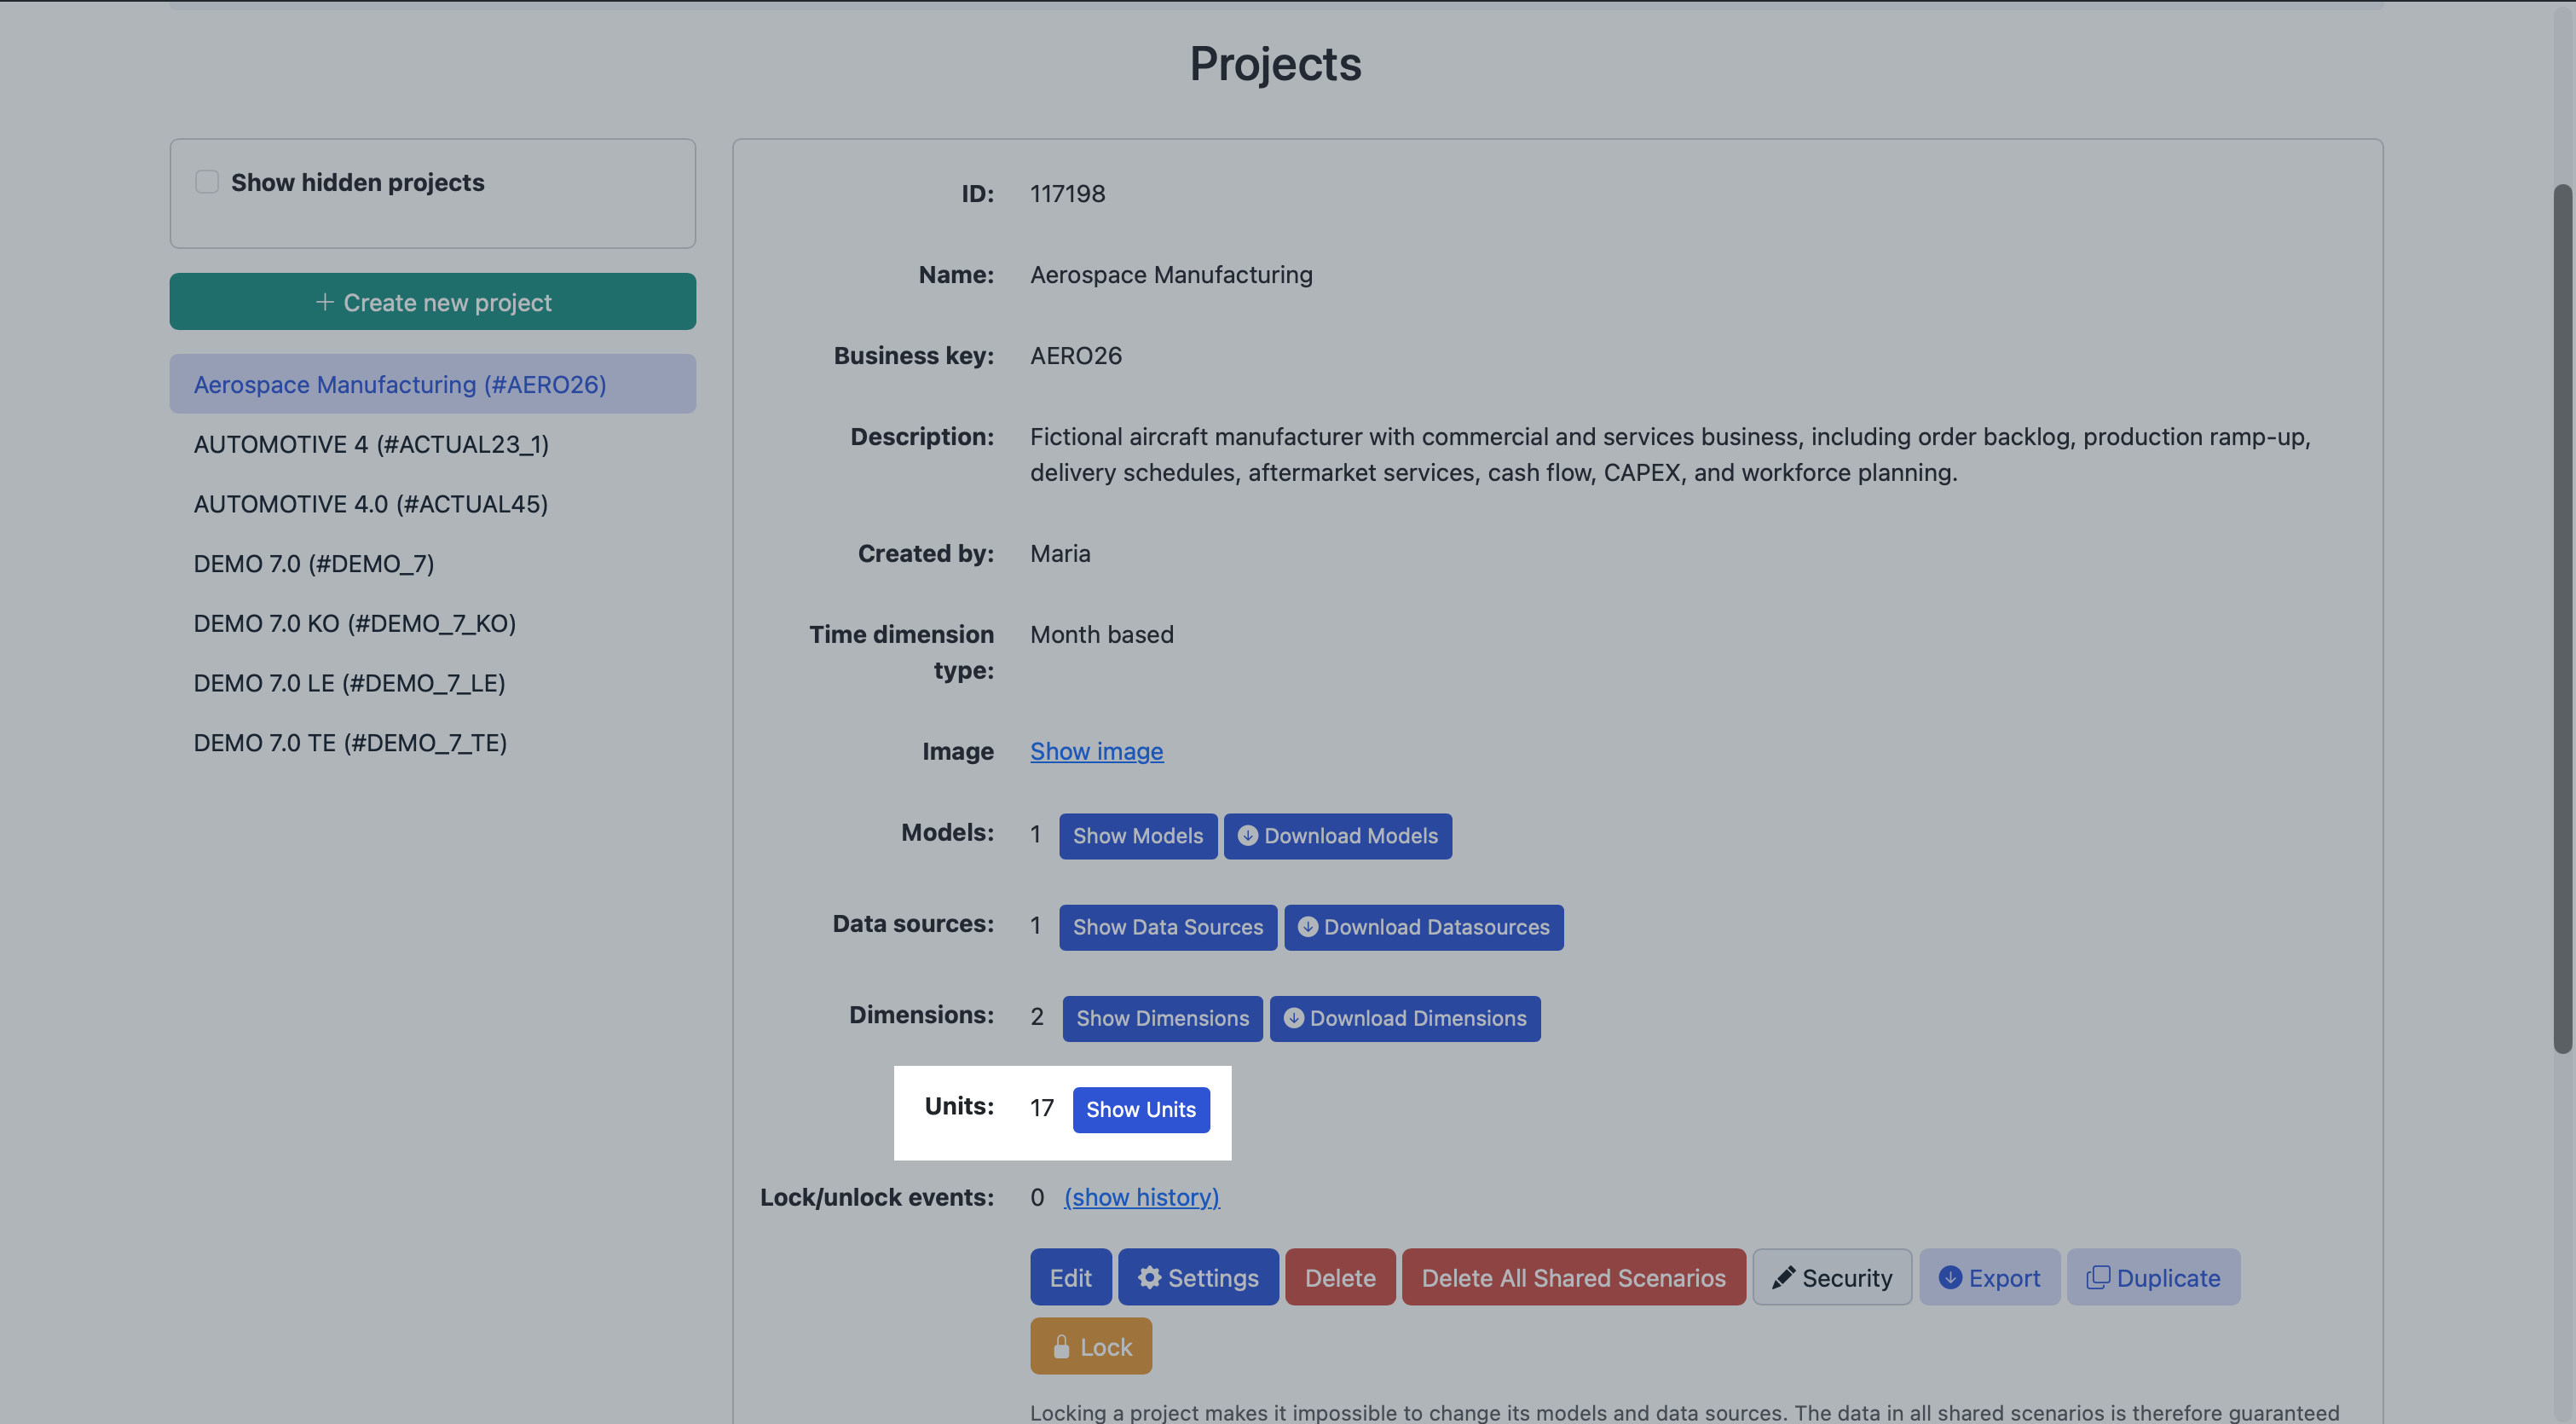Click the download icon on Download Models

(x=1249, y=836)
